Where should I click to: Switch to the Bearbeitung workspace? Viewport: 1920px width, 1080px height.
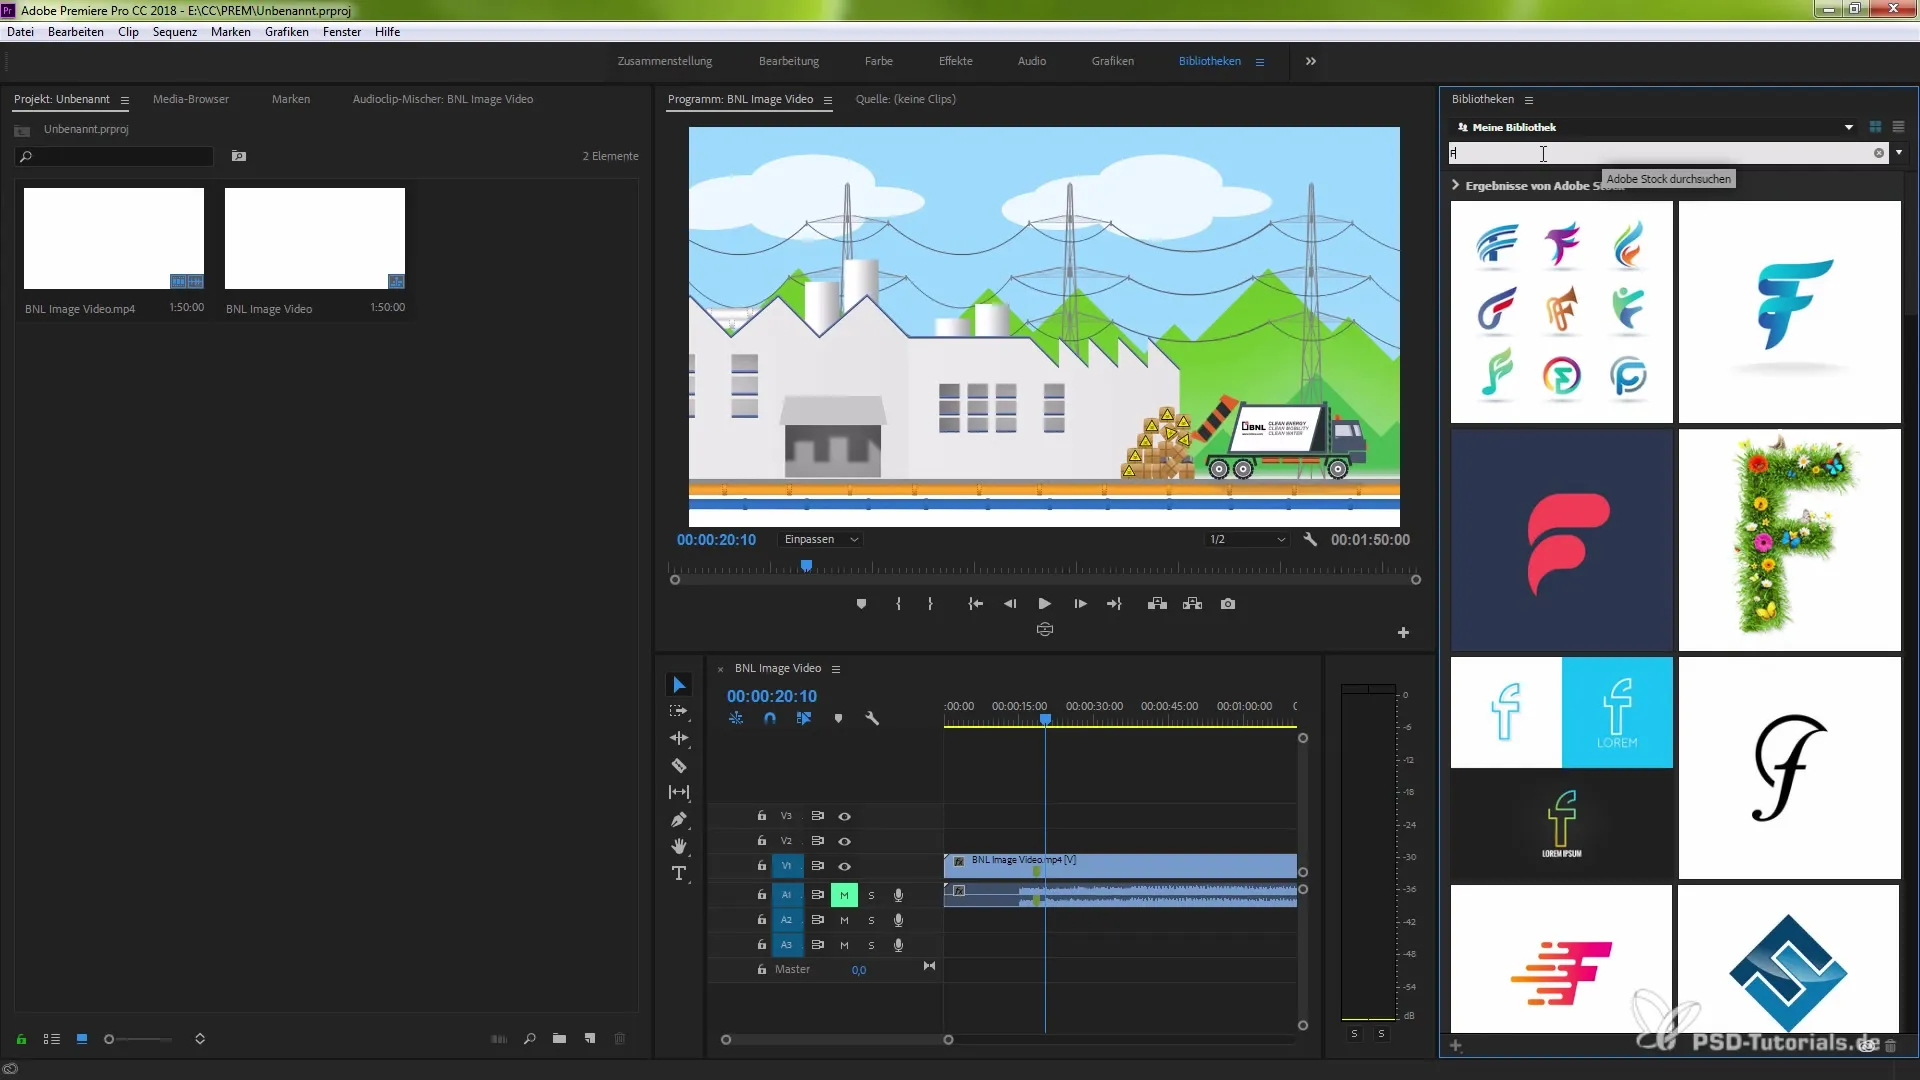pyautogui.click(x=788, y=61)
